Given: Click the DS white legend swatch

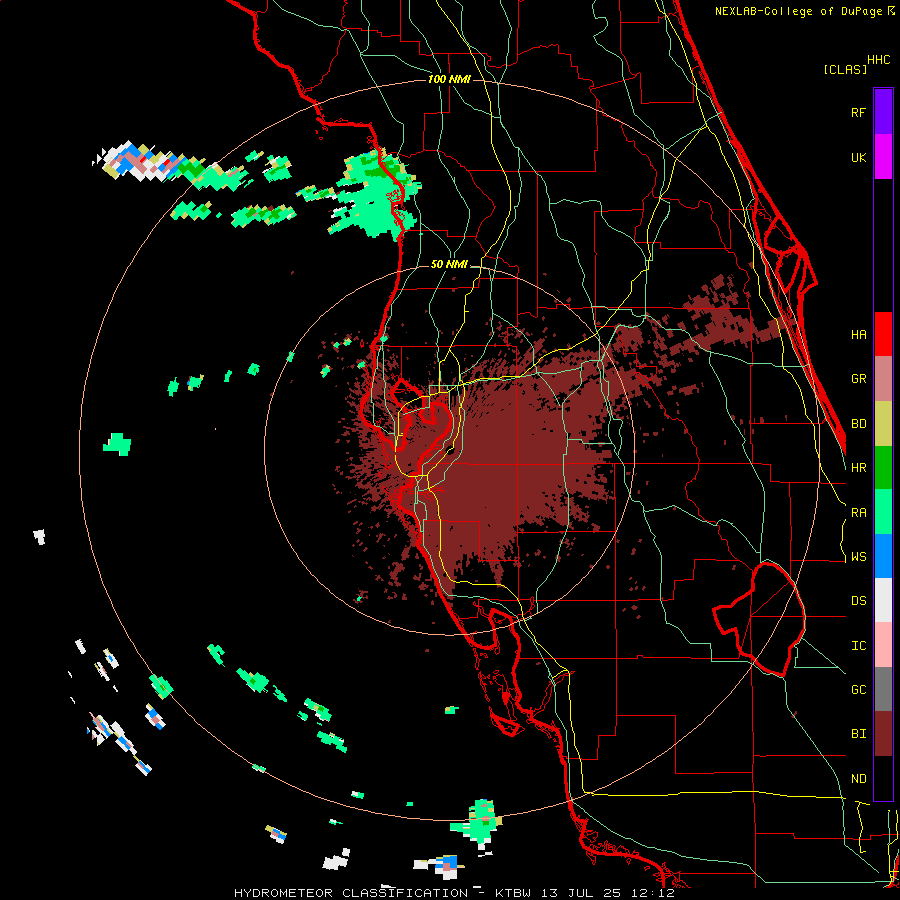Looking at the screenshot, I should click(x=883, y=600).
